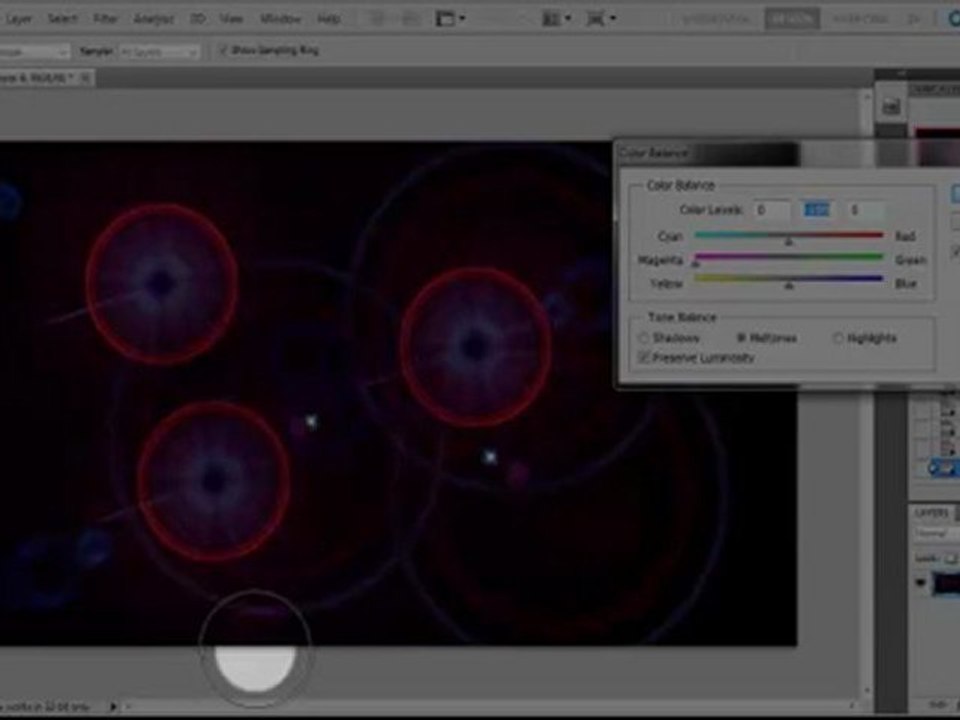
Task: Open the Select menu
Action: click(62, 19)
